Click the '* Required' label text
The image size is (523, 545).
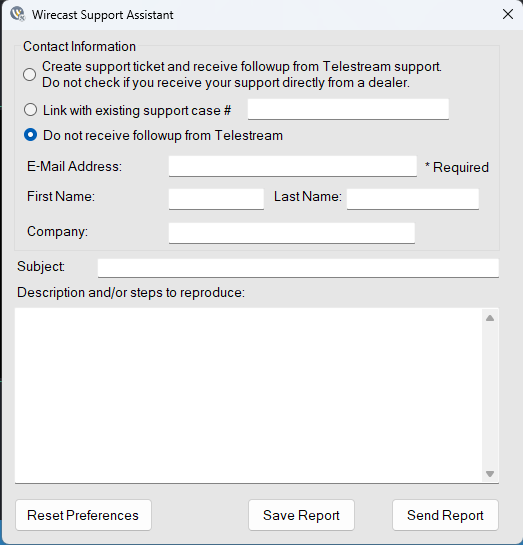tap(457, 167)
